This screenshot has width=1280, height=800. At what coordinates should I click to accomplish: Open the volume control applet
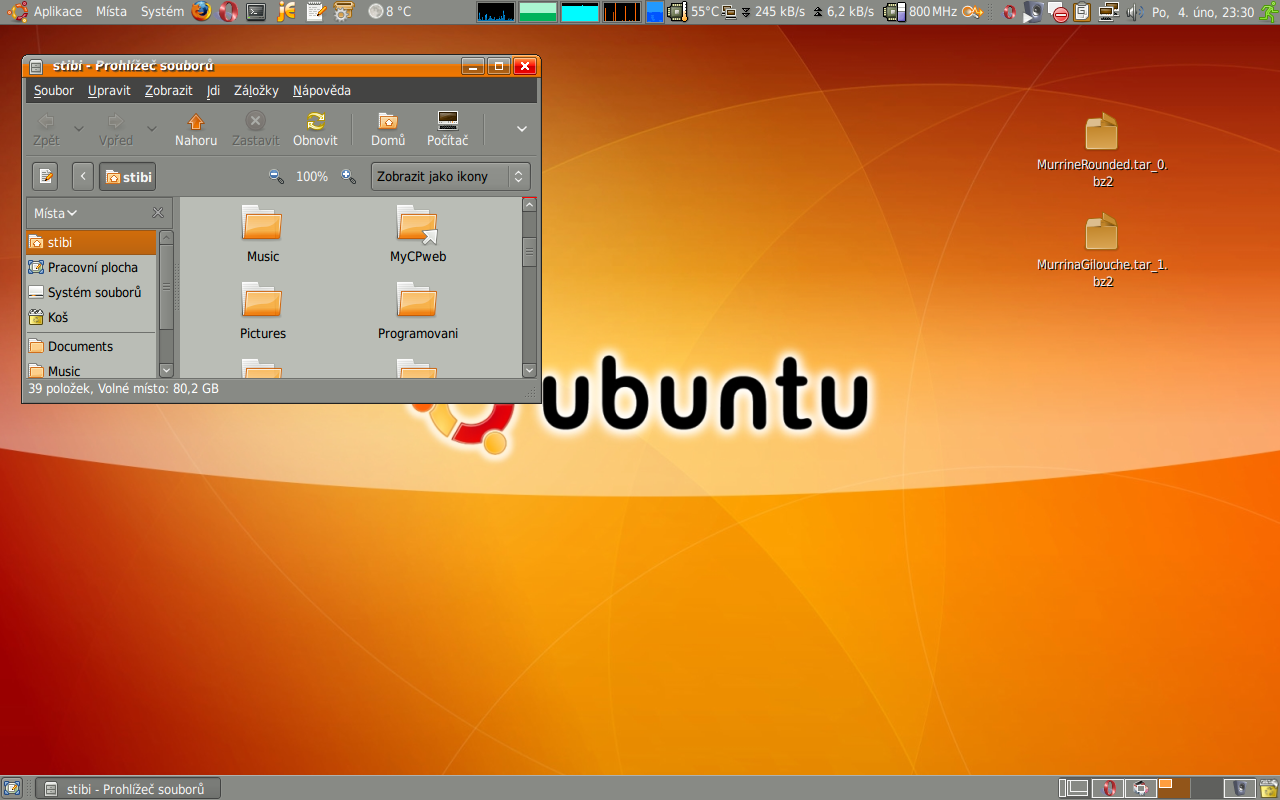click(1134, 12)
